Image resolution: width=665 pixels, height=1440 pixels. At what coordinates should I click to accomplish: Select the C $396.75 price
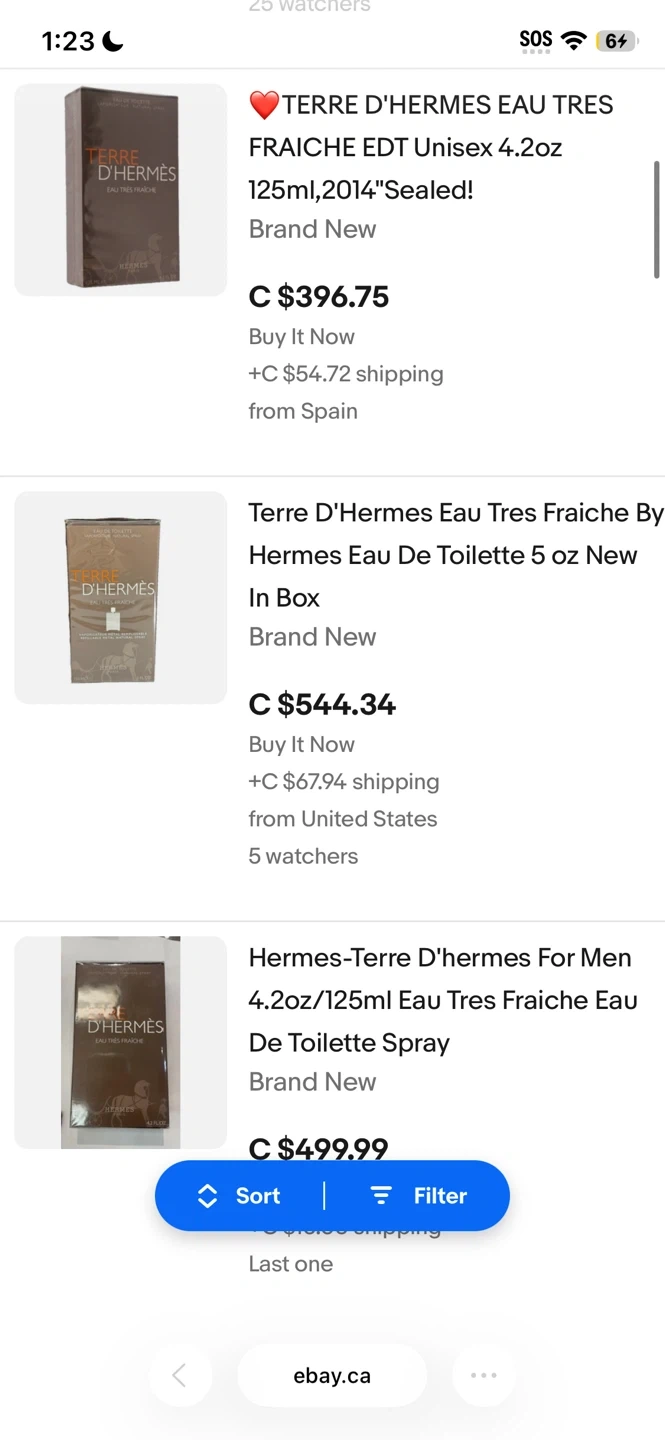pyautogui.click(x=319, y=297)
